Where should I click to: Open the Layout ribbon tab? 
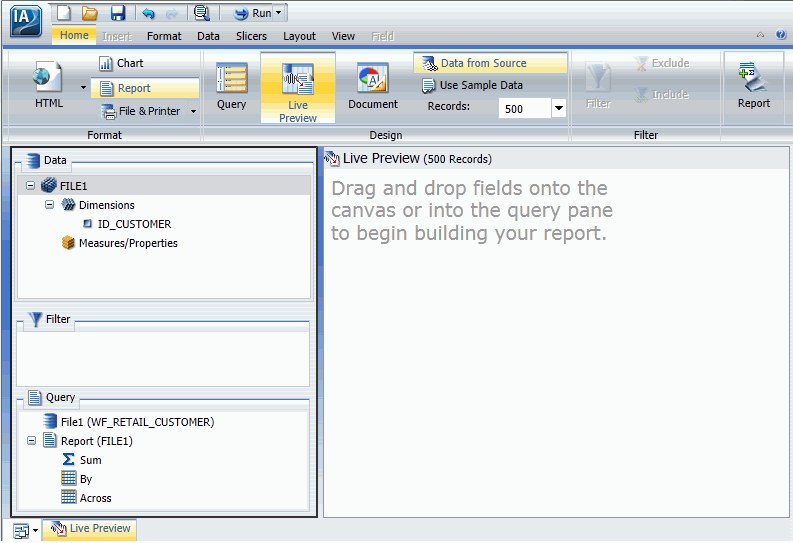point(299,36)
